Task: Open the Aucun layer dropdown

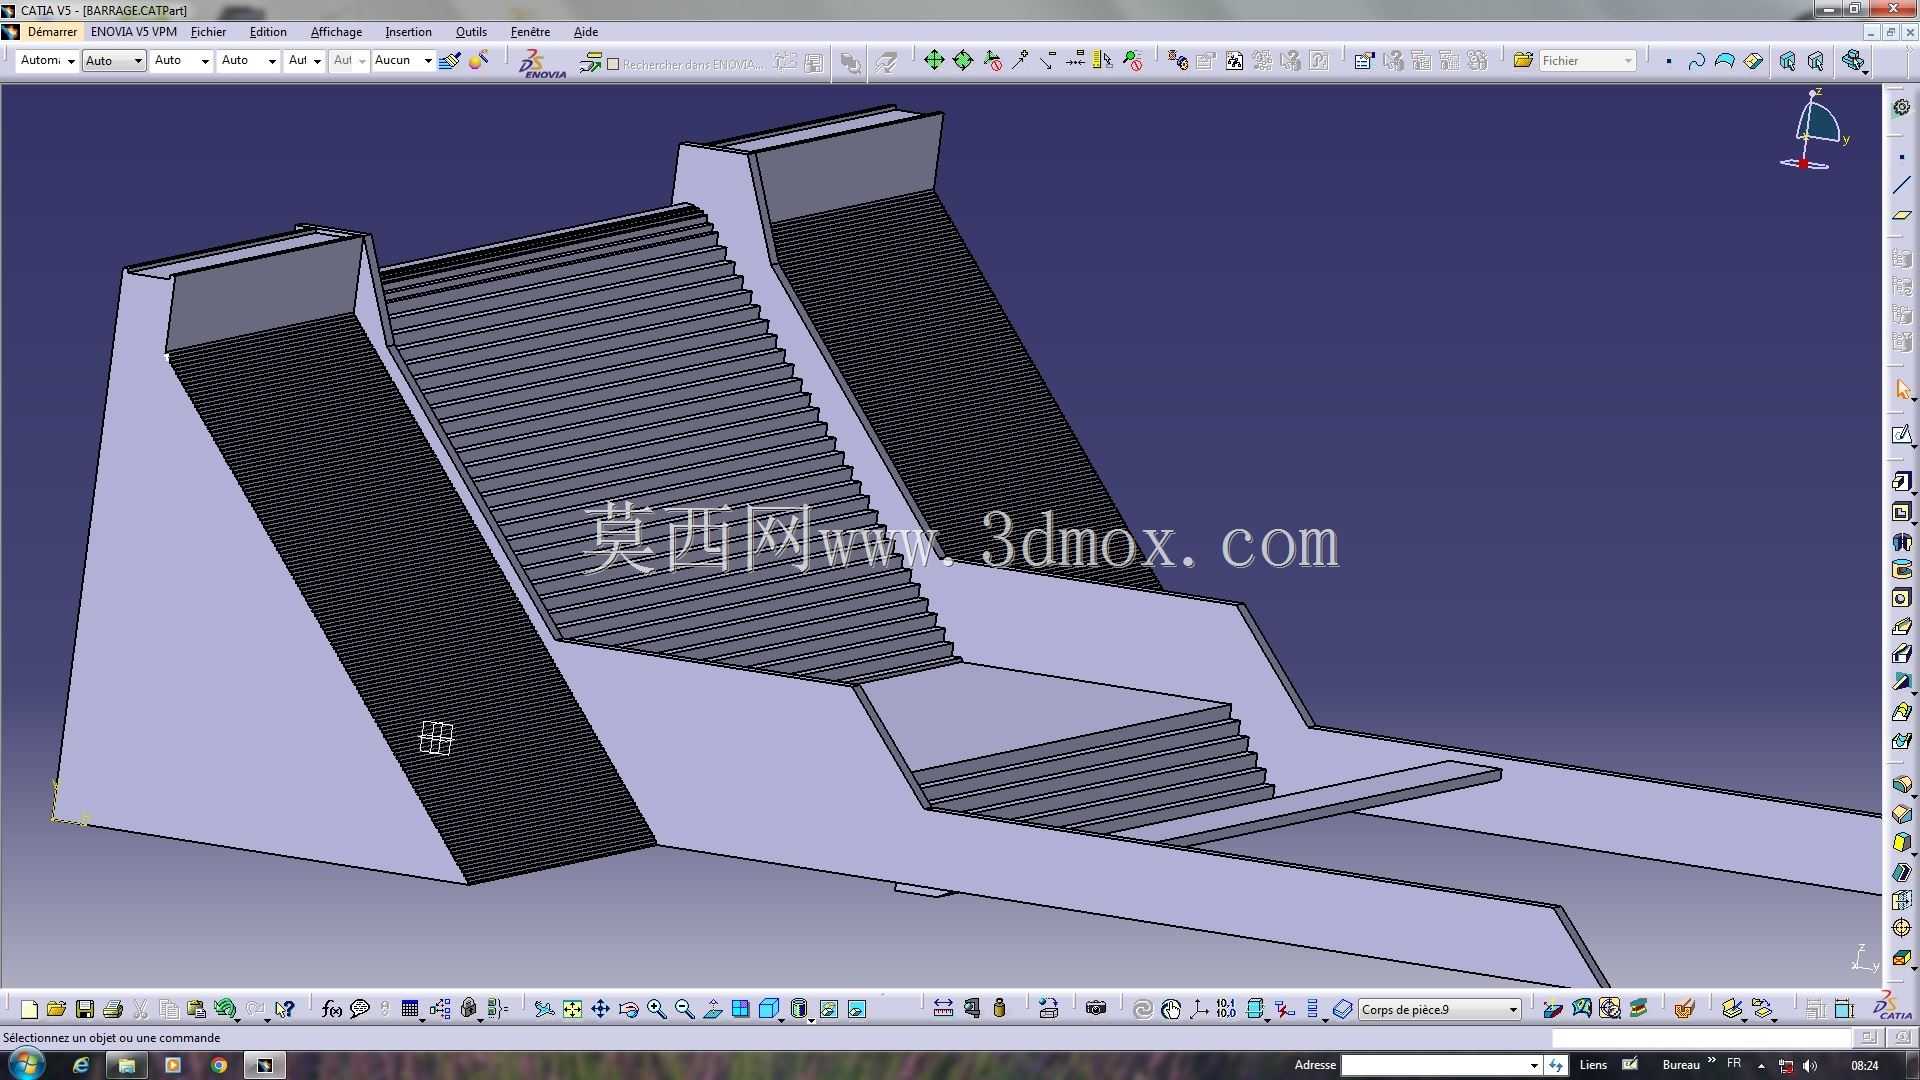Action: 403,60
